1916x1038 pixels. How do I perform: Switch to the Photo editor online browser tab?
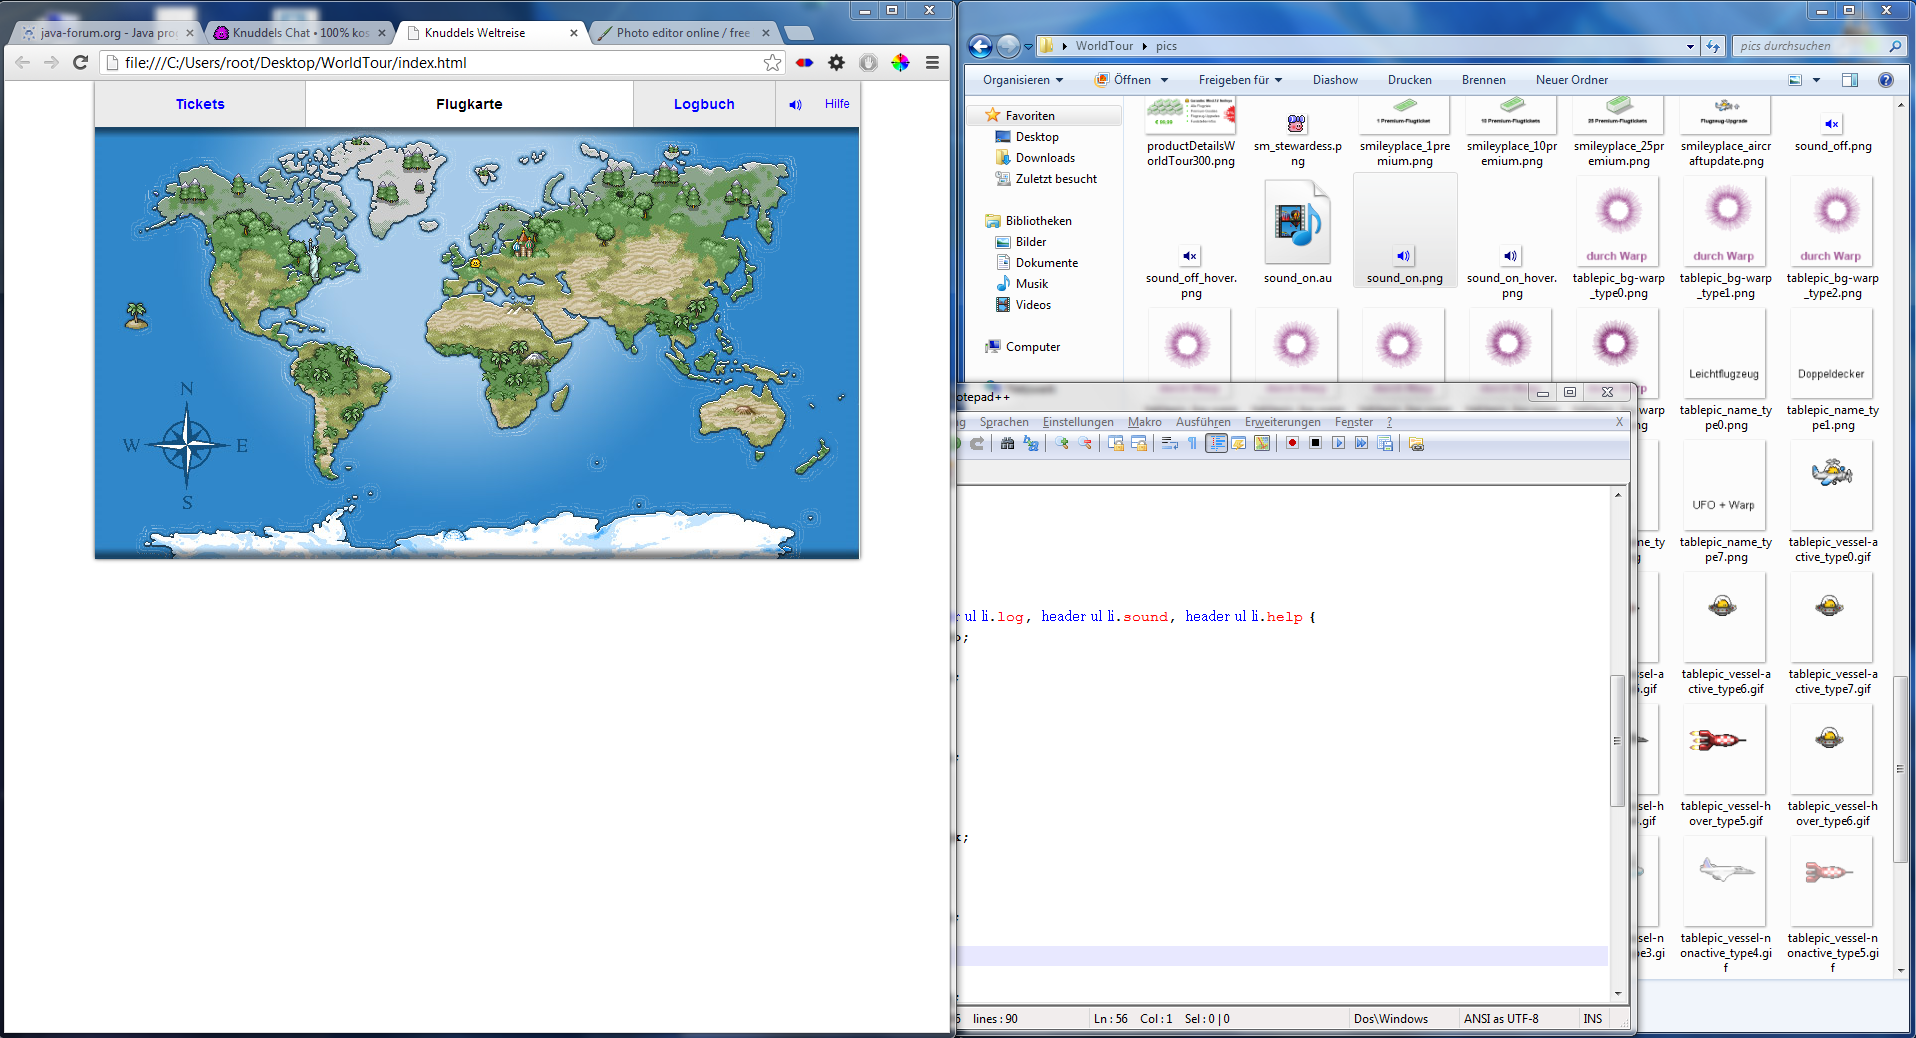click(682, 33)
